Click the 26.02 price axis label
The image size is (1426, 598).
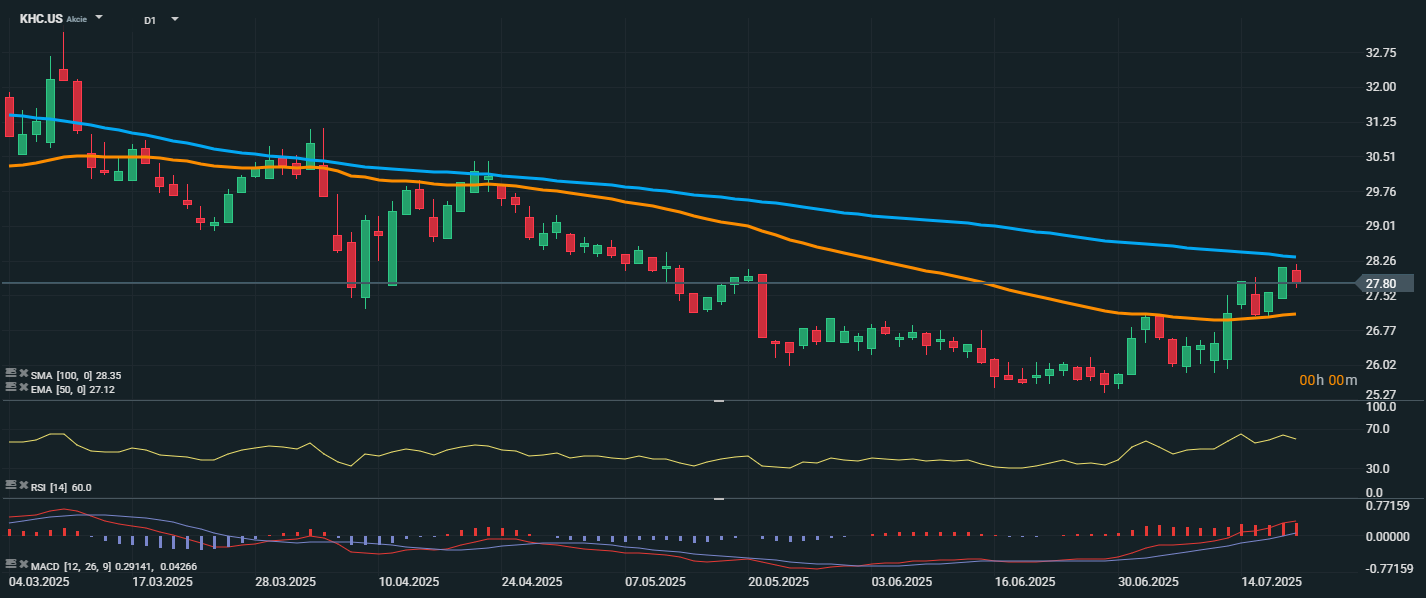[x=1380, y=365]
